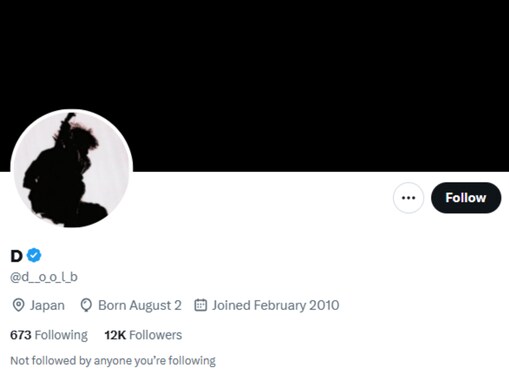Open the three-dots more options menu
Image resolution: width=509 pixels, height=382 pixels.
pyautogui.click(x=408, y=198)
